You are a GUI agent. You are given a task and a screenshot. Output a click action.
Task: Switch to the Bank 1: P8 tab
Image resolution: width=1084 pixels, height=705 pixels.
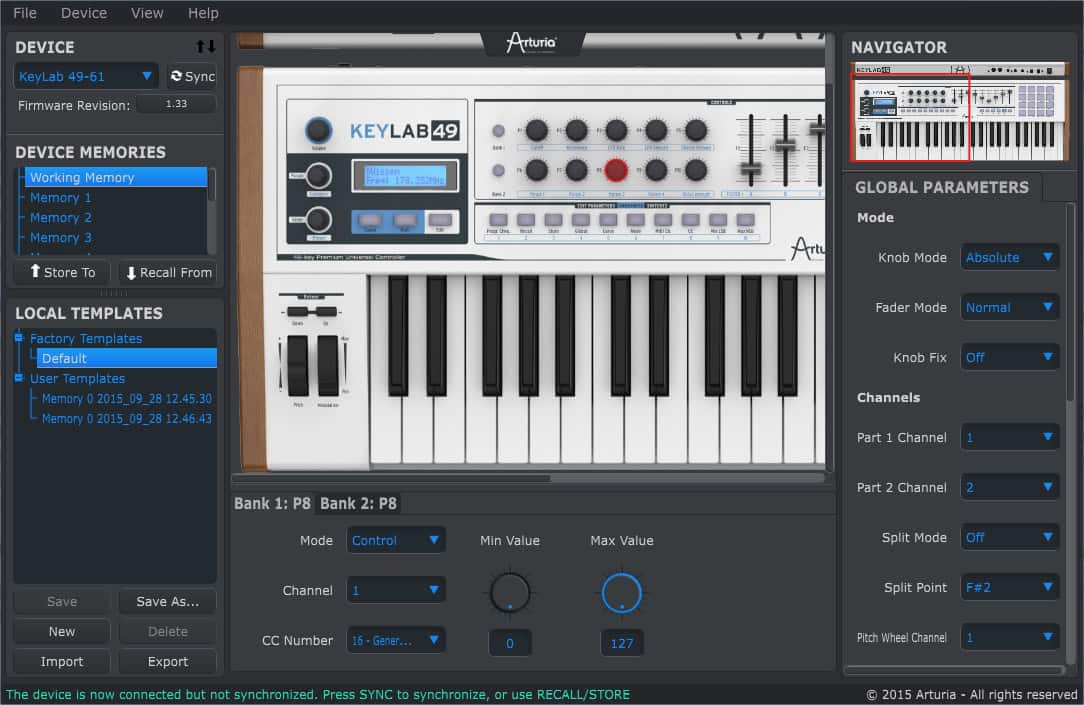coord(272,503)
